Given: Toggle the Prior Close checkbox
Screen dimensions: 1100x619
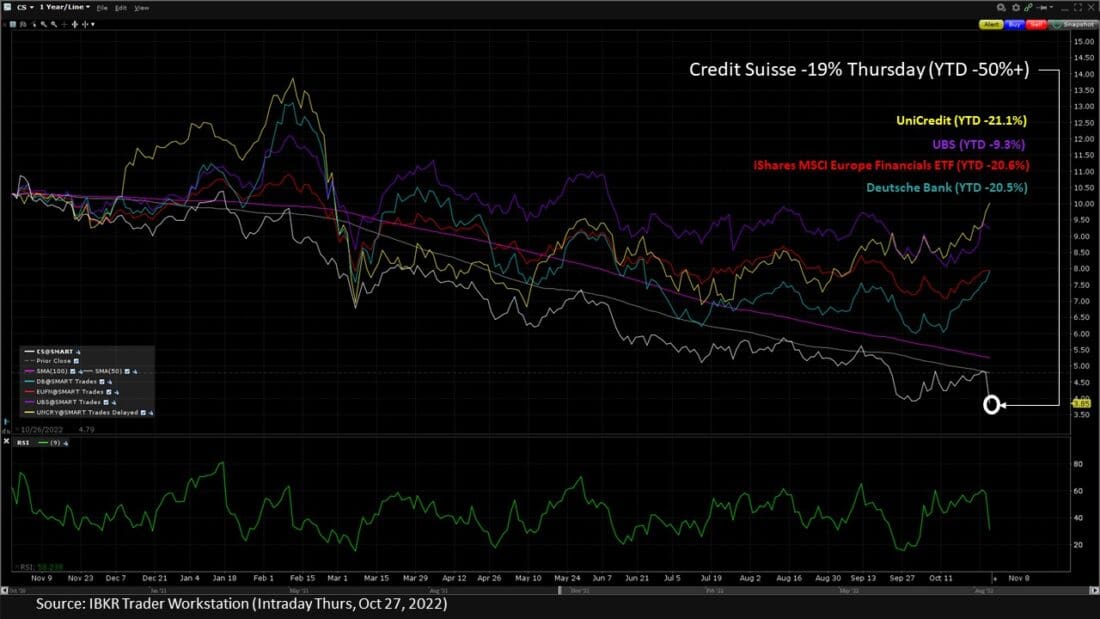Looking at the screenshot, I should tap(76, 361).
